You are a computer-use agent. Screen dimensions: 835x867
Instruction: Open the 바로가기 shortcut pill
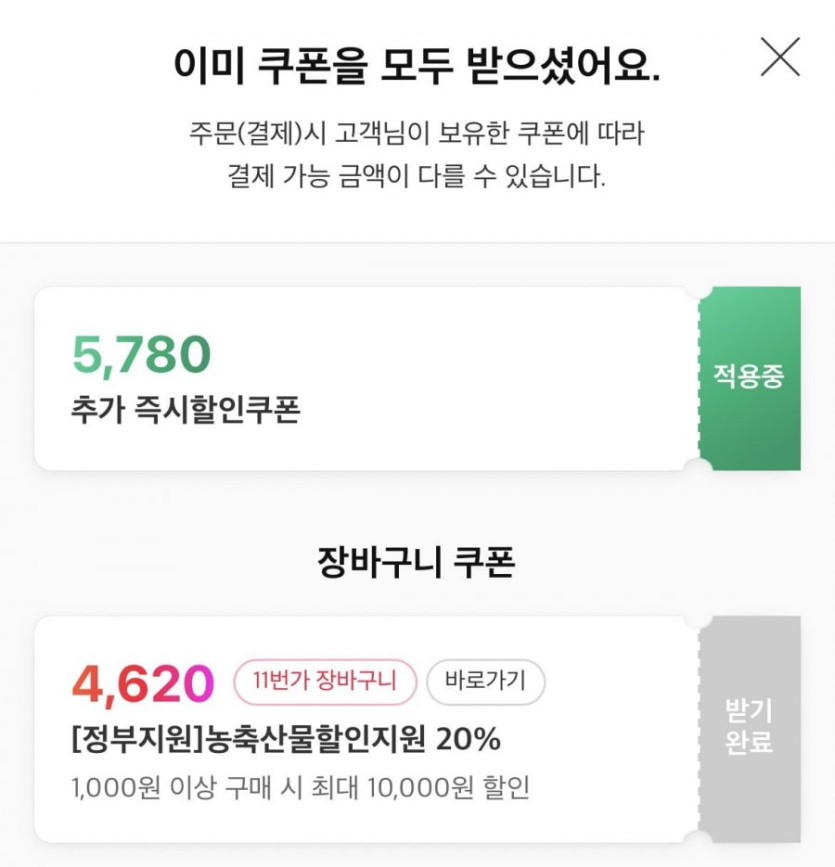486,683
